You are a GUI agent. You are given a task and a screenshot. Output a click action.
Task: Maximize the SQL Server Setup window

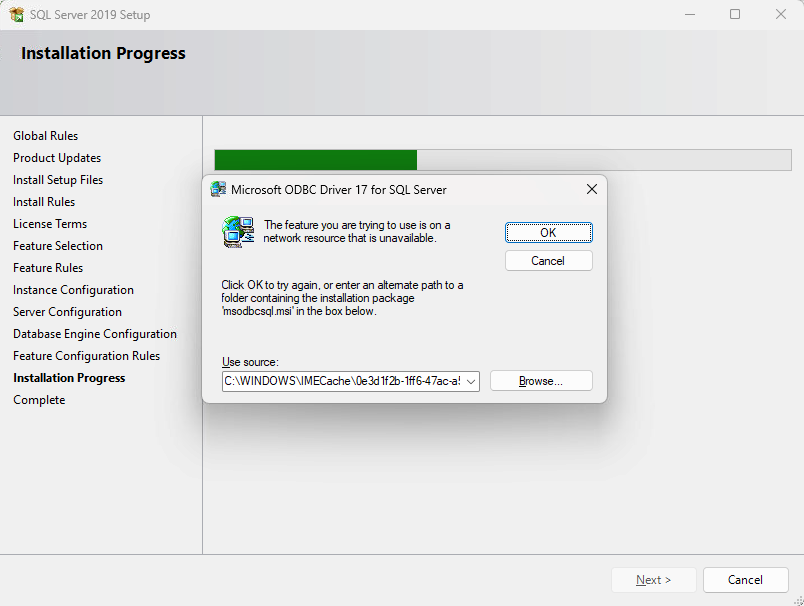pyautogui.click(x=735, y=15)
